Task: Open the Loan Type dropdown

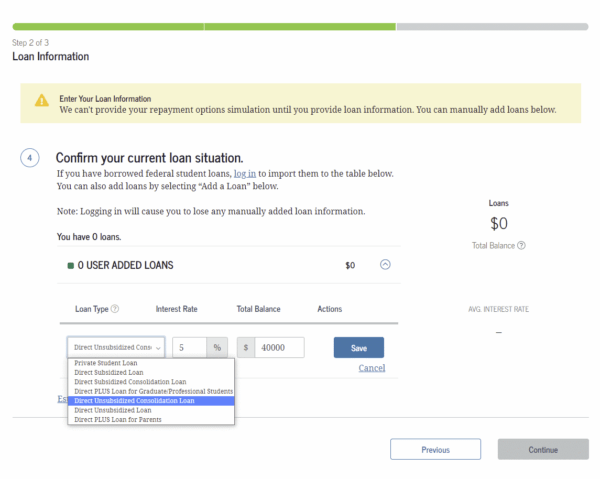Action: 115,347
